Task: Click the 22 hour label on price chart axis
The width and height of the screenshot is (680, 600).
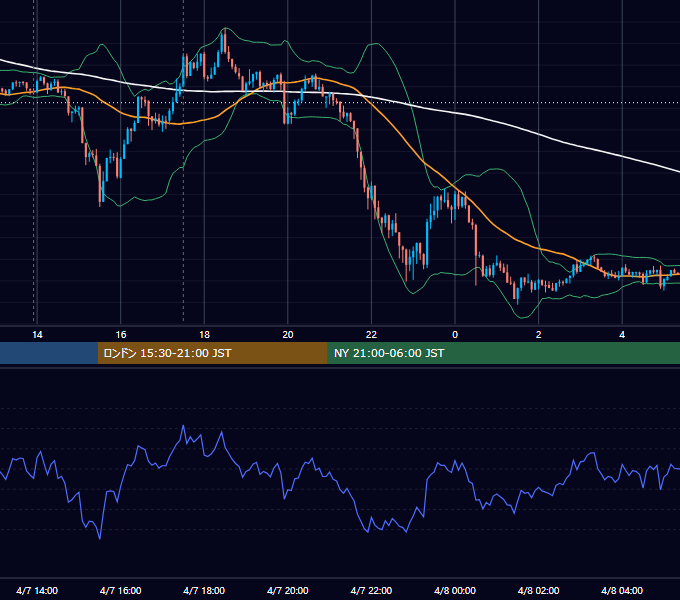Action: coord(371,335)
